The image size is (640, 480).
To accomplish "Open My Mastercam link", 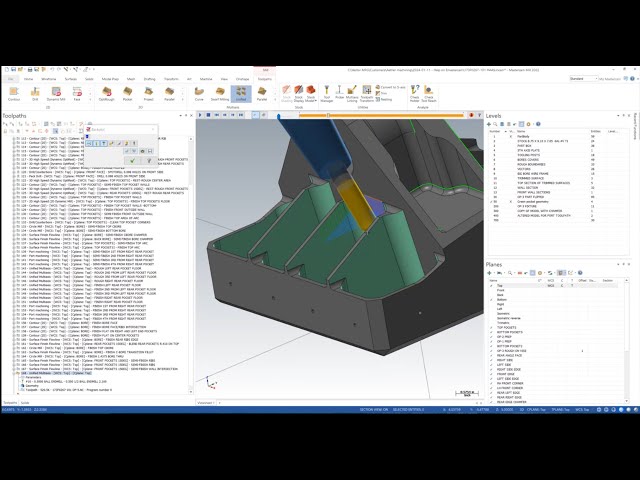I will 610,79.
